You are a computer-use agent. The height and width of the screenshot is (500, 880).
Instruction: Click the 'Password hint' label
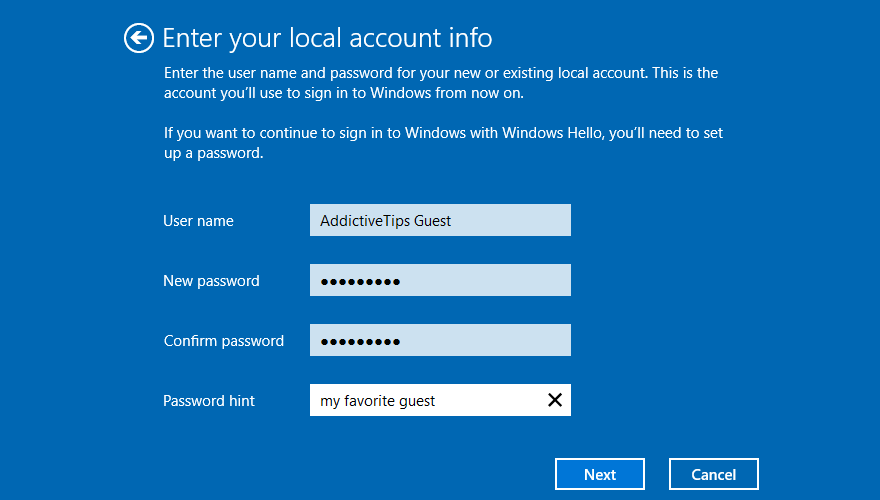click(x=209, y=401)
